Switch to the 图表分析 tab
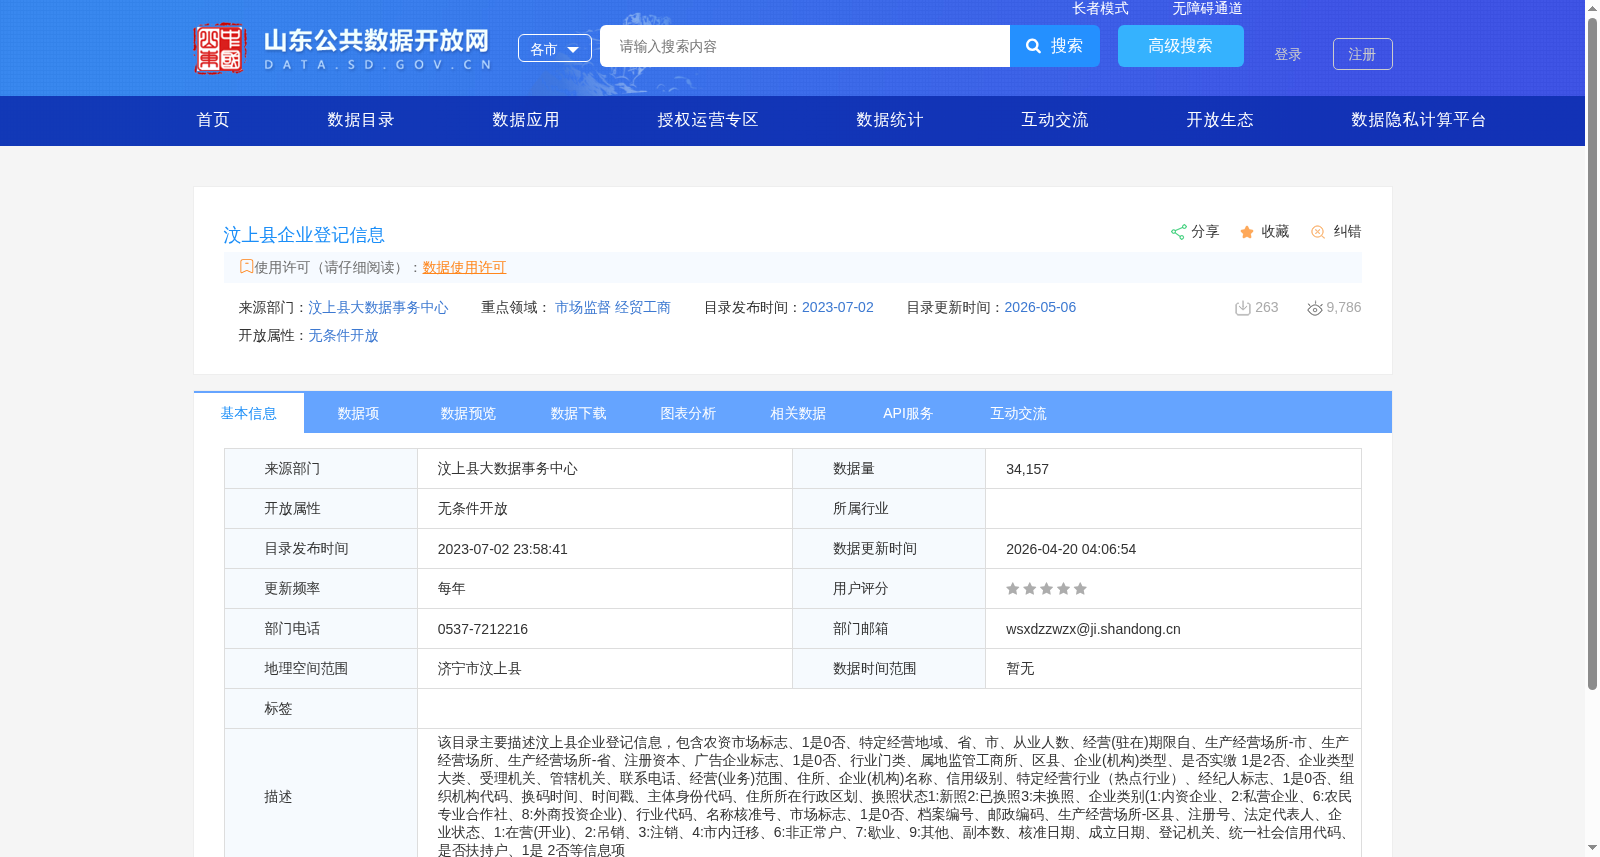This screenshot has height=857, width=1600. (x=689, y=413)
